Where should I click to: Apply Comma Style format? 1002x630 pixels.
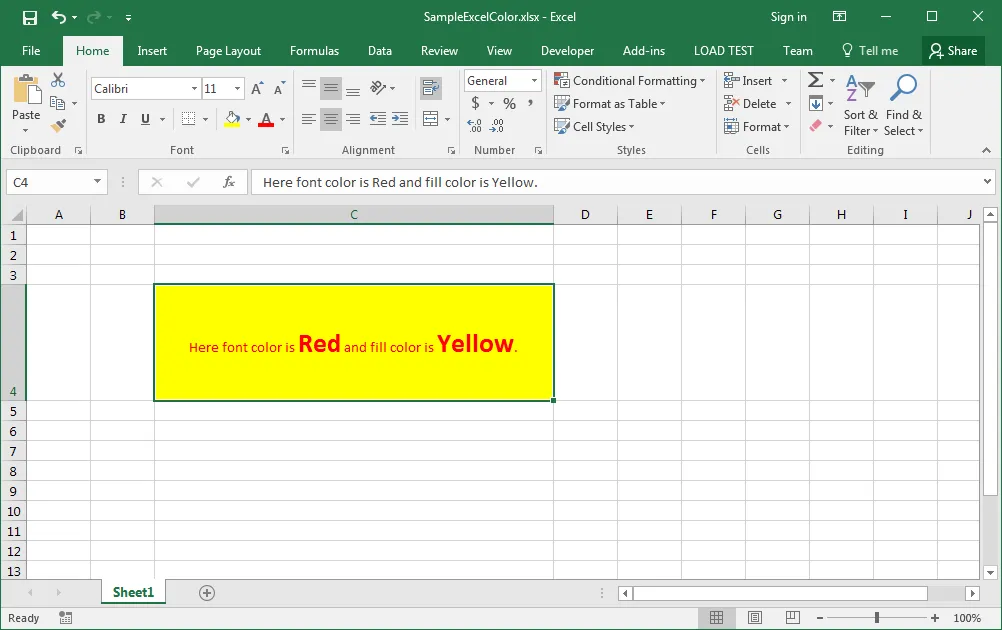pyautogui.click(x=530, y=103)
